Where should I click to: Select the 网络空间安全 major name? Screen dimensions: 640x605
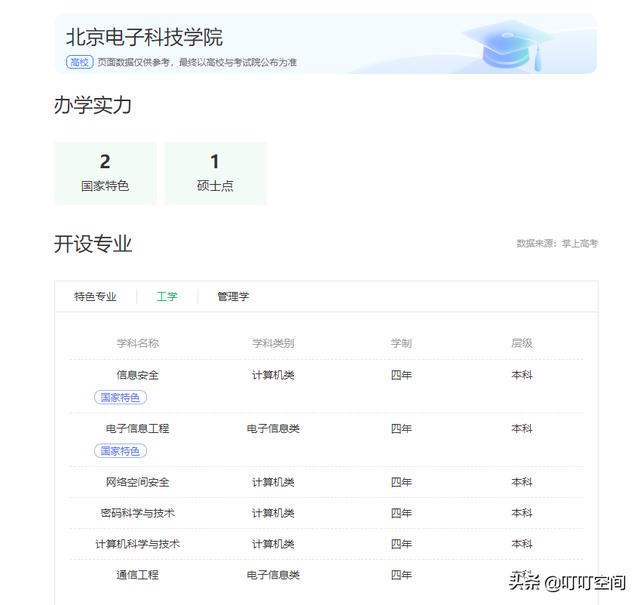click(x=138, y=482)
